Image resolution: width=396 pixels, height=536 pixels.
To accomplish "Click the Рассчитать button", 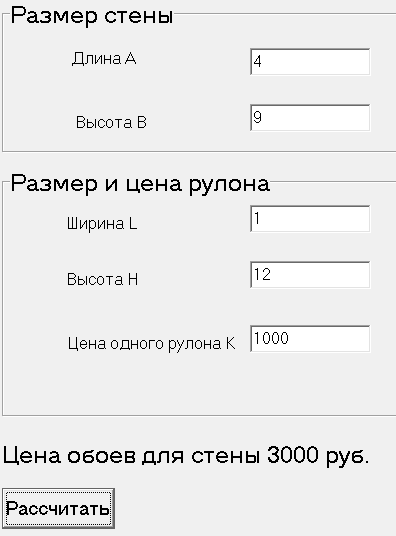I will point(58,508).
